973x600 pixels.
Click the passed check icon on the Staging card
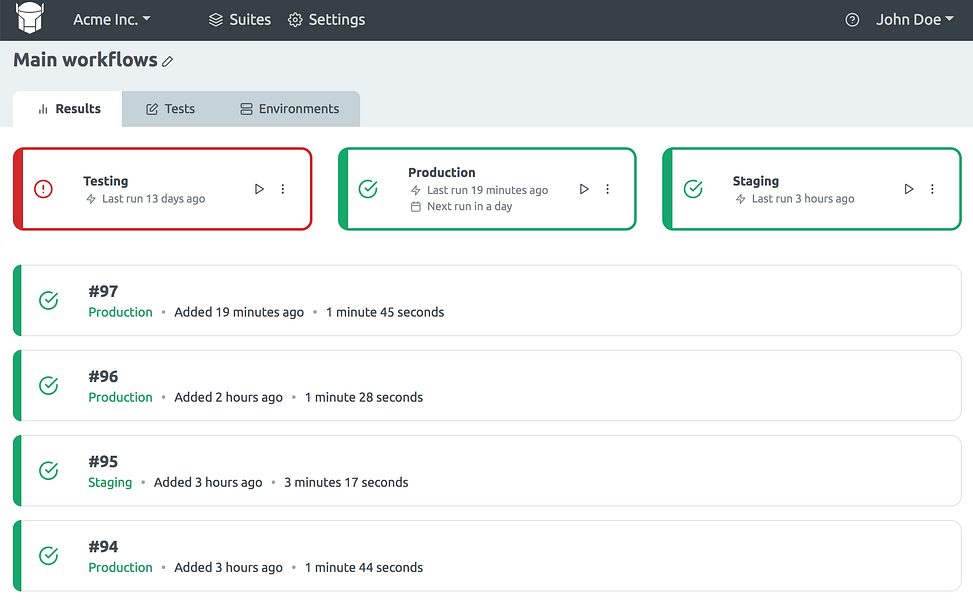coord(693,189)
